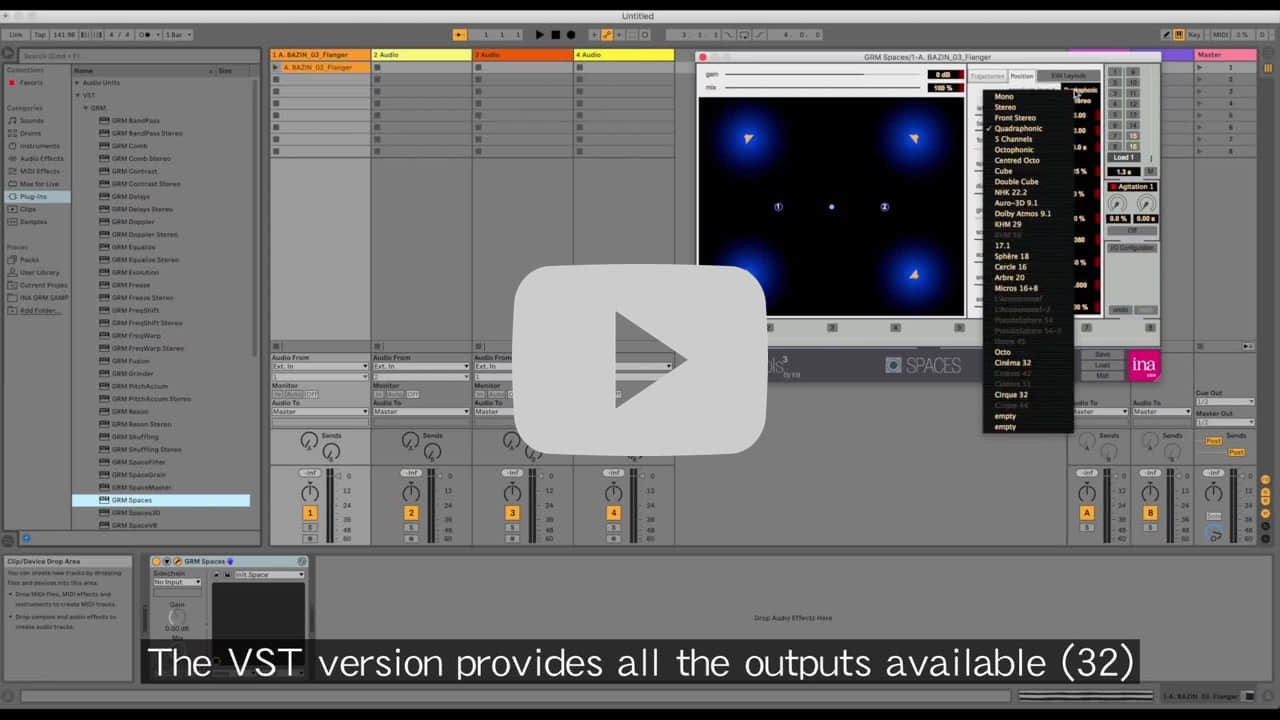The height and width of the screenshot is (720, 1280).
Task: Open Packs under Places
Action: pyautogui.click(x=29, y=259)
